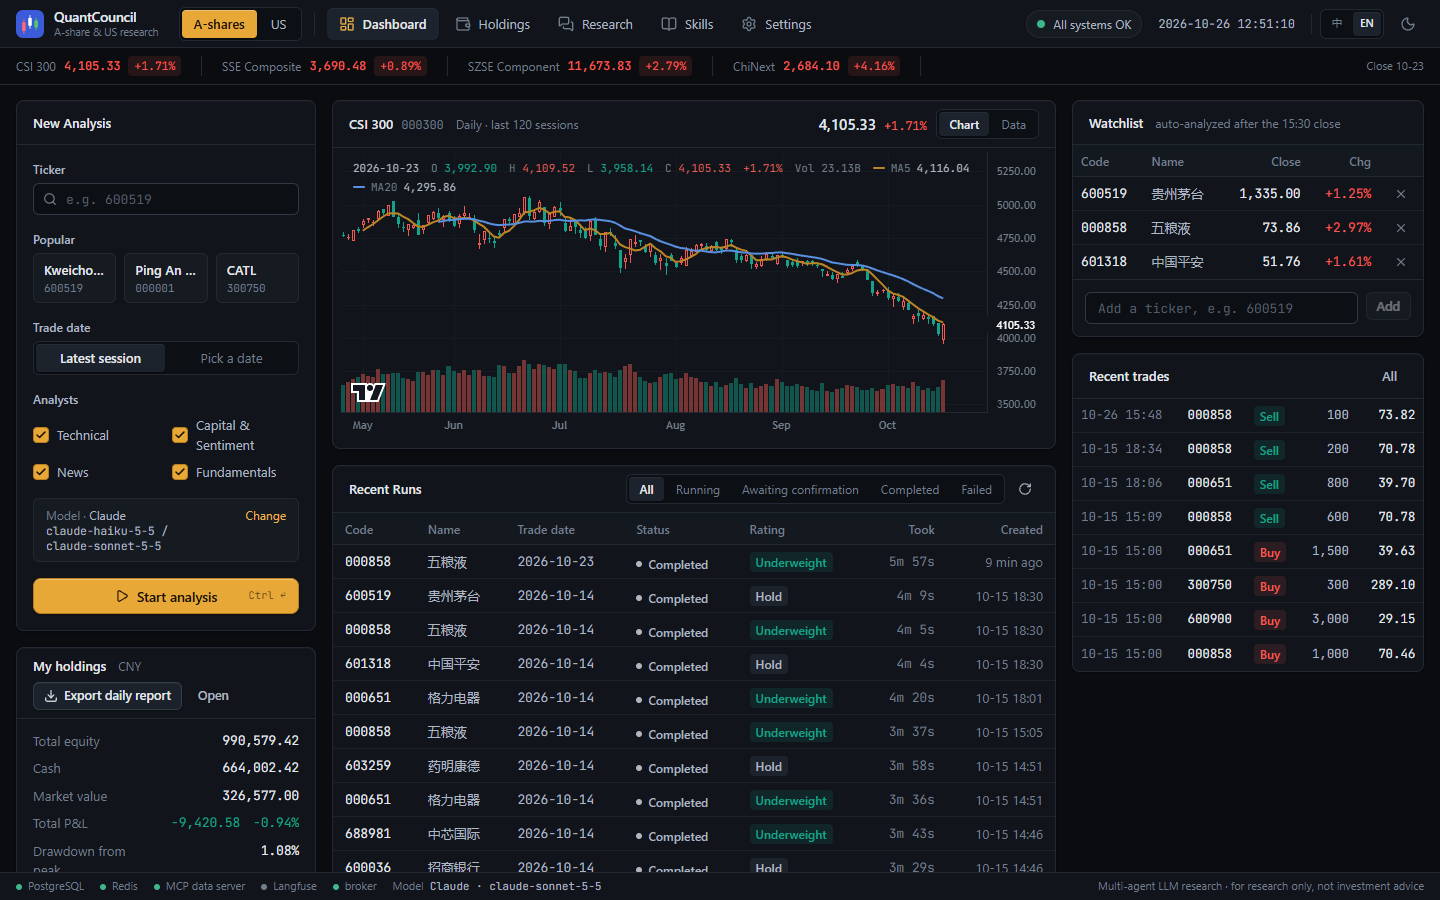The width and height of the screenshot is (1440, 900).
Task: Filter Recent Runs by All
Action: pyautogui.click(x=646, y=489)
